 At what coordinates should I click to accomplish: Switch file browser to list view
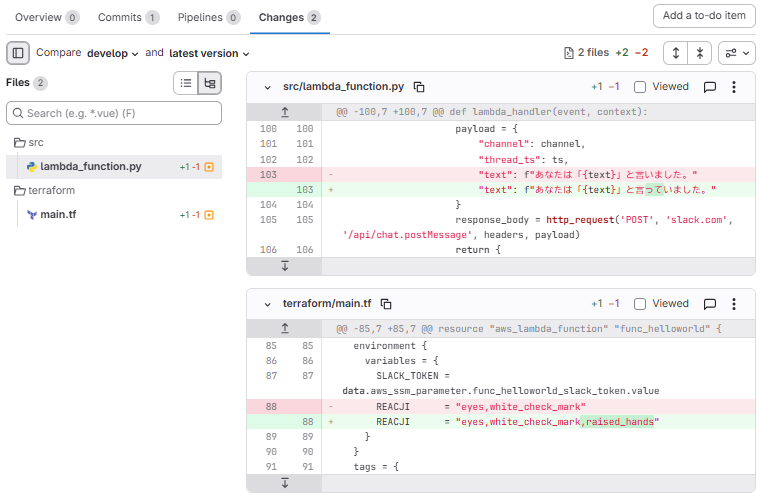coord(186,84)
